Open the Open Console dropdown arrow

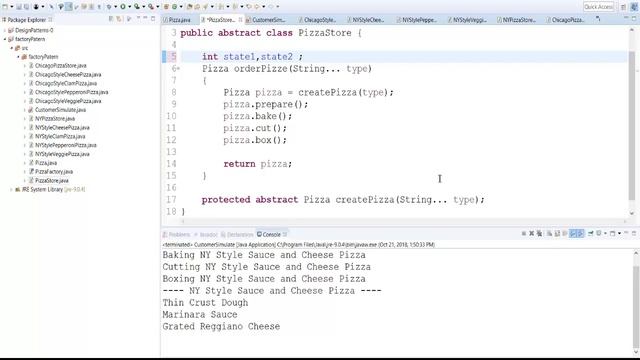coord(619,233)
